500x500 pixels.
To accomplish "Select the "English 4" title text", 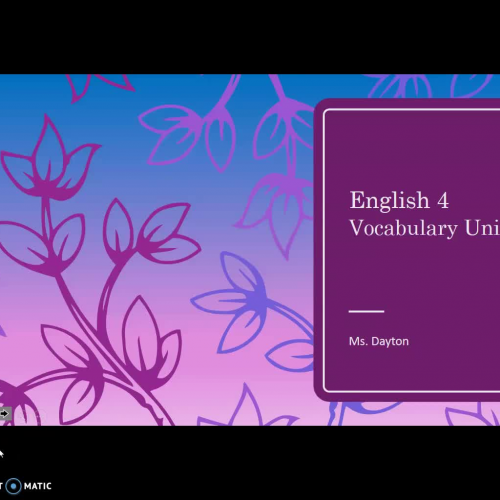I will 399,200.
